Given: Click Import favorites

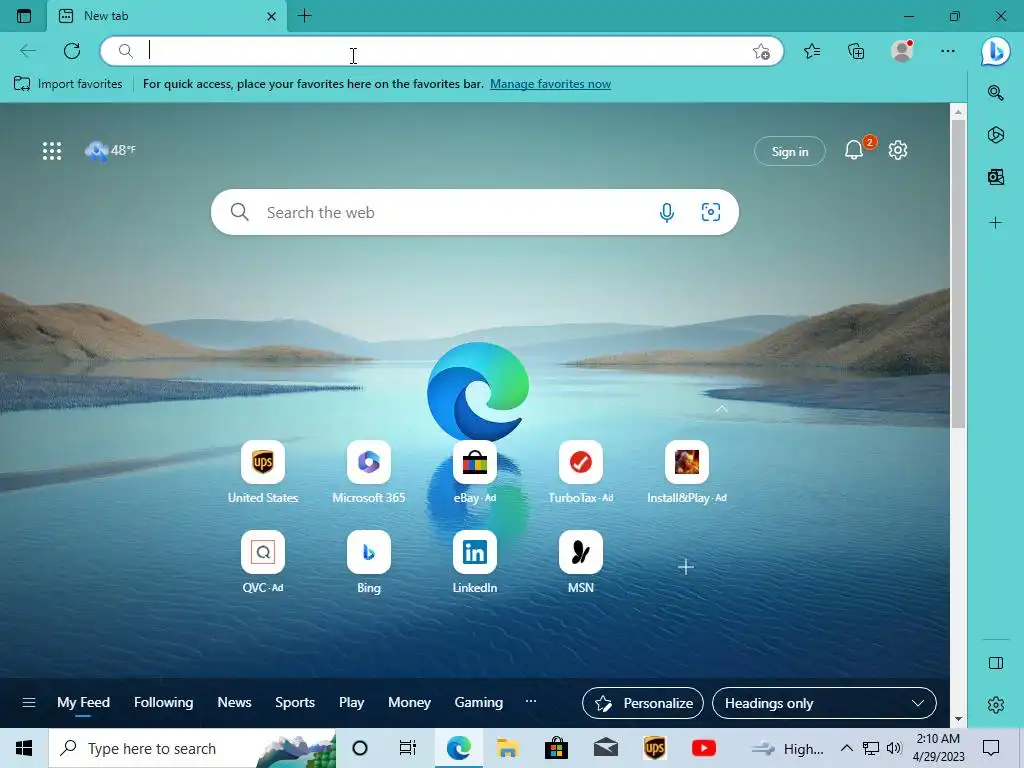Looking at the screenshot, I should 68,84.
